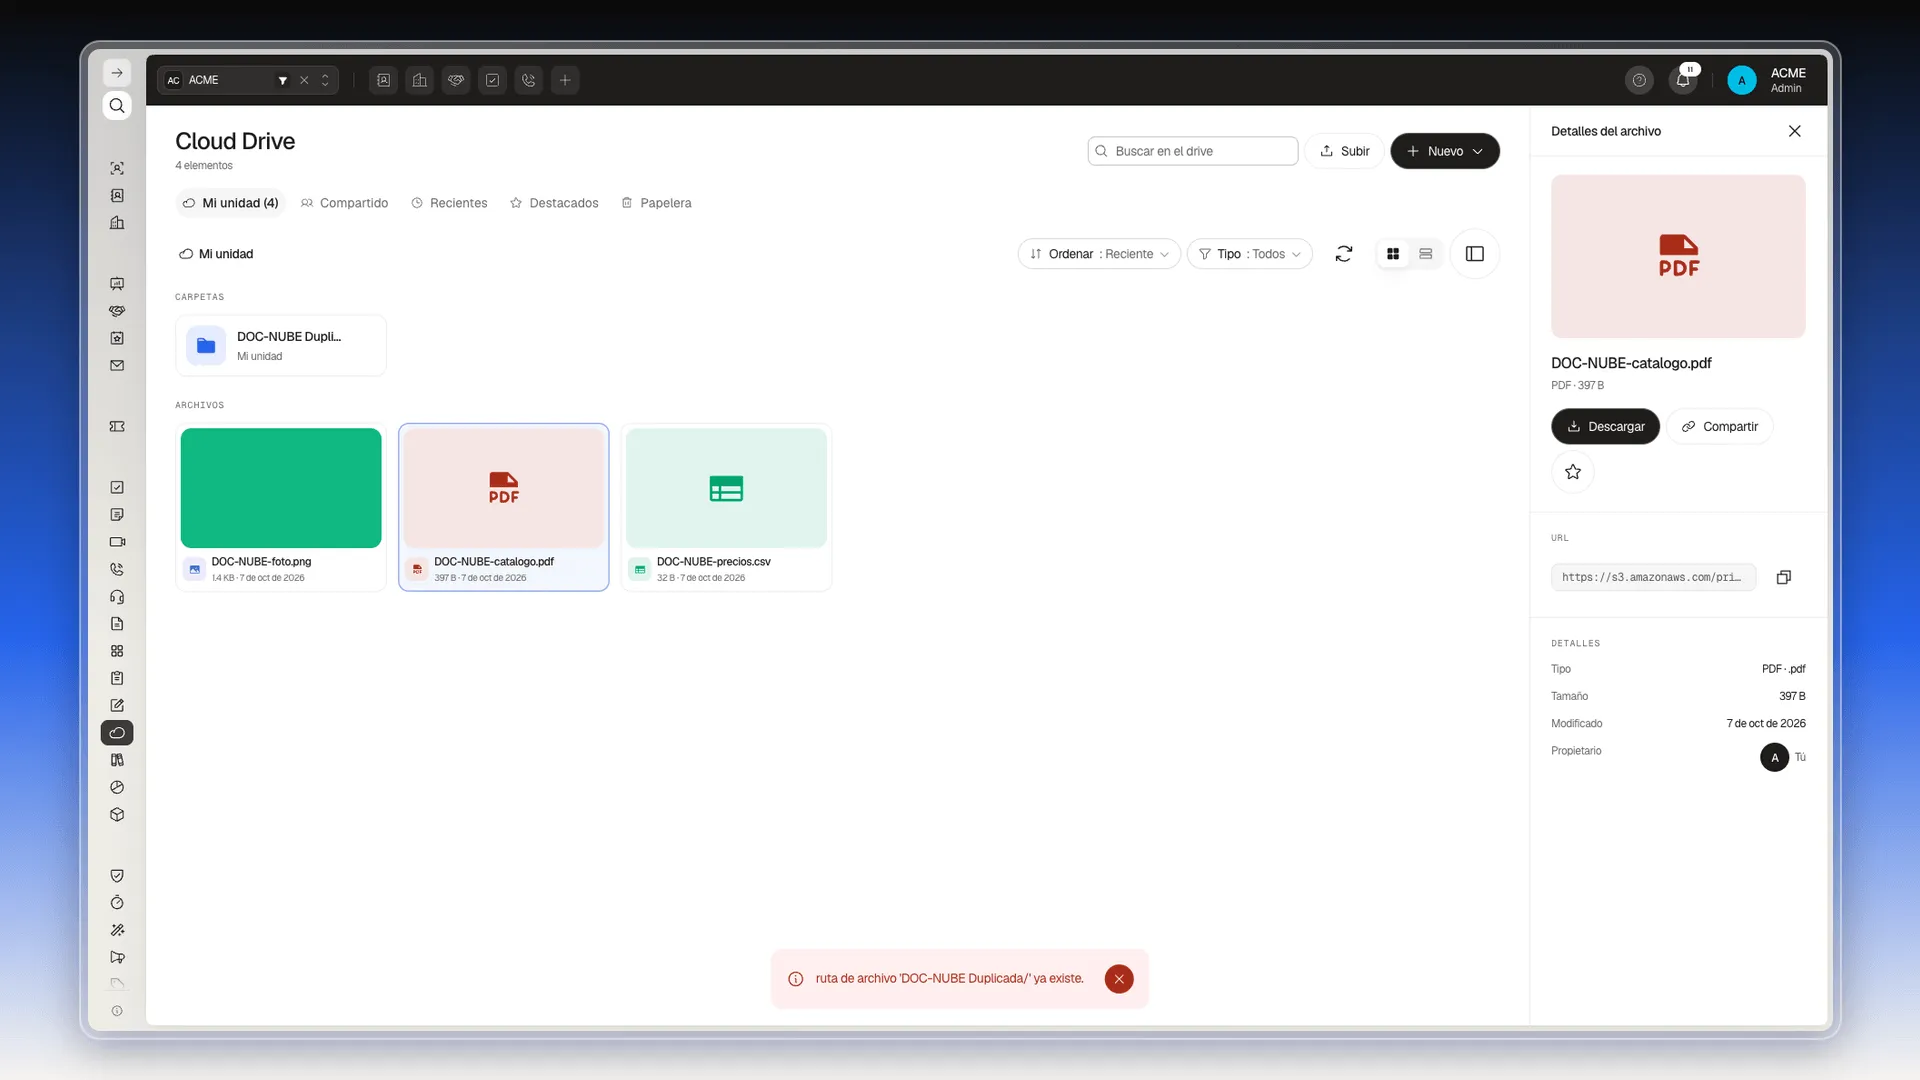Expand the Nuevo button menu
Image resolution: width=1920 pixels, height=1080 pixels.
[1445, 151]
